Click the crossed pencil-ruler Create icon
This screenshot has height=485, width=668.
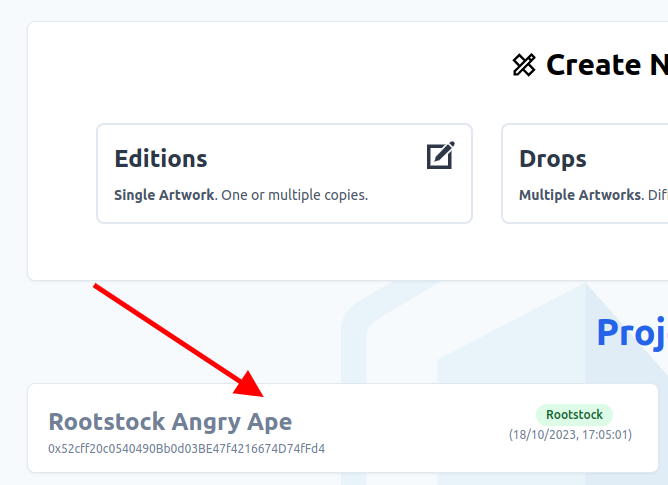click(524, 65)
